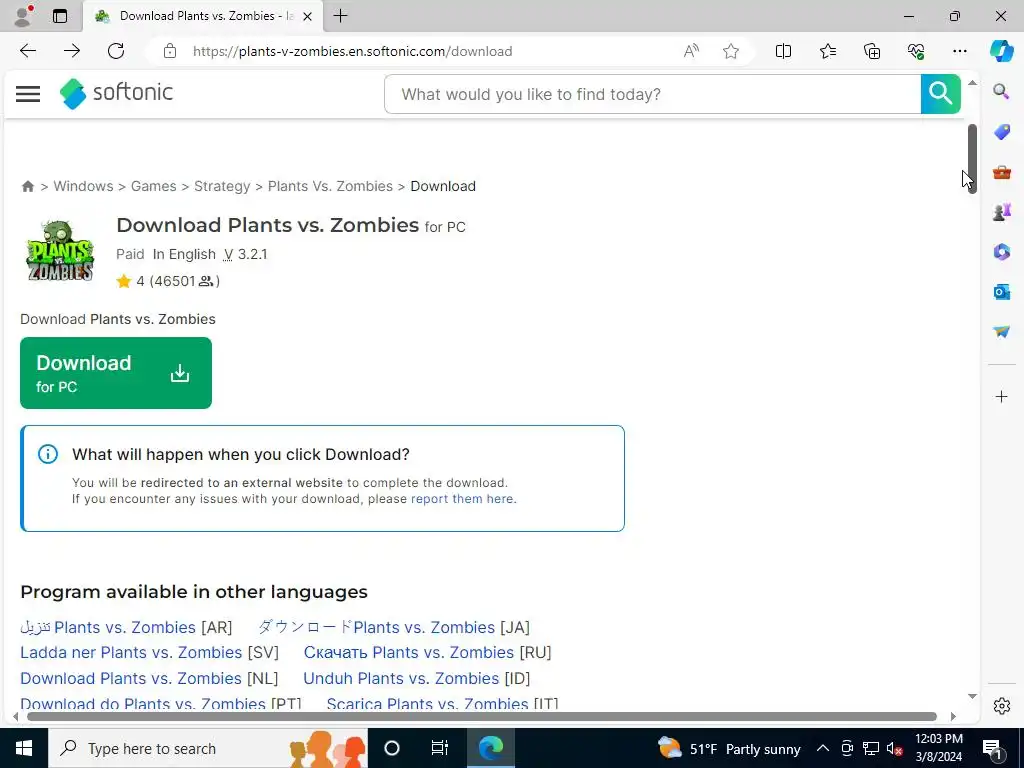
Task: Open the sidebar search icon
Action: (1001, 91)
